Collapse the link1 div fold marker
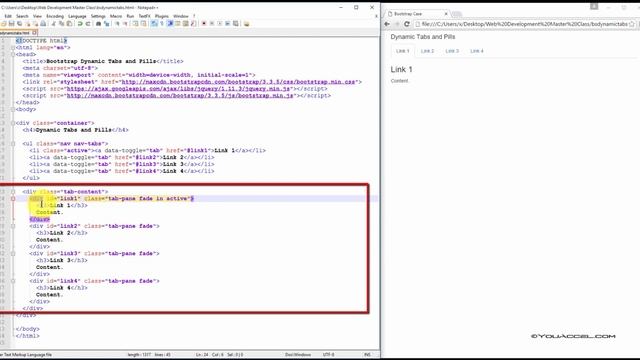The image size is (640, 360). tap(13, 198)
